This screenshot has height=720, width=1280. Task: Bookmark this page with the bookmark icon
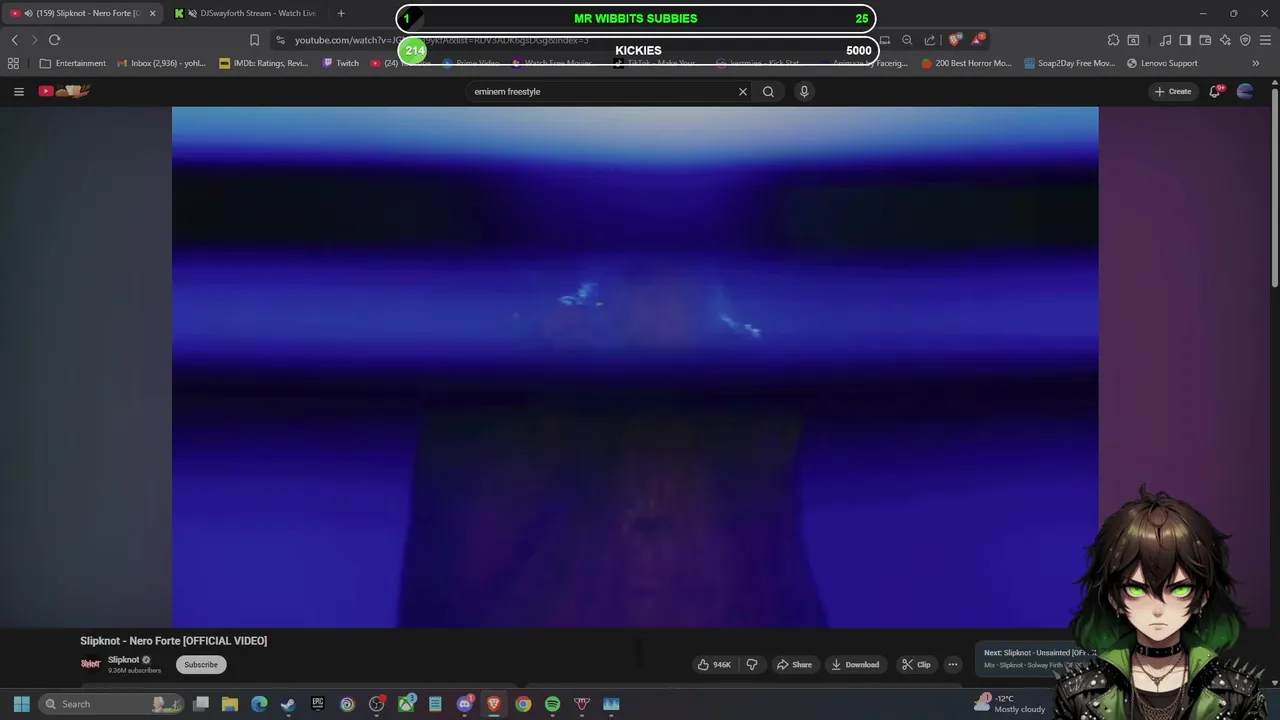(x=254, y=40)
